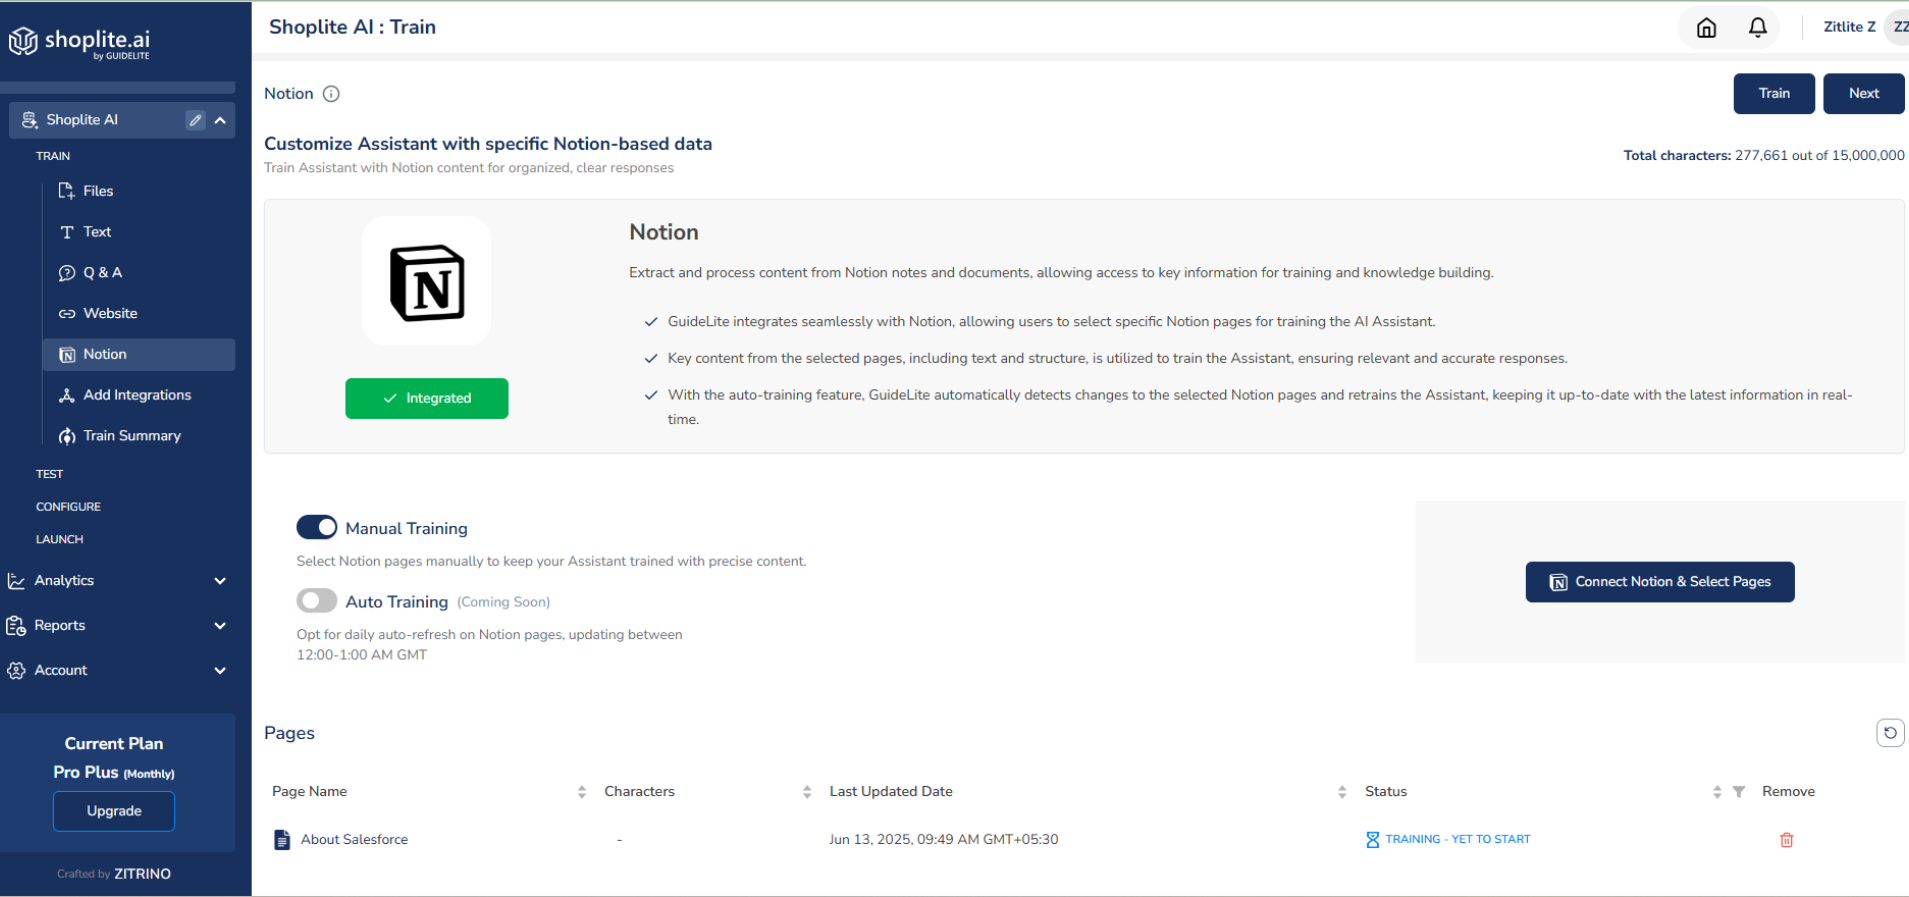Delete the About Salesforce page
The image size is (1909, 897).
click(x=1787, y=840)
